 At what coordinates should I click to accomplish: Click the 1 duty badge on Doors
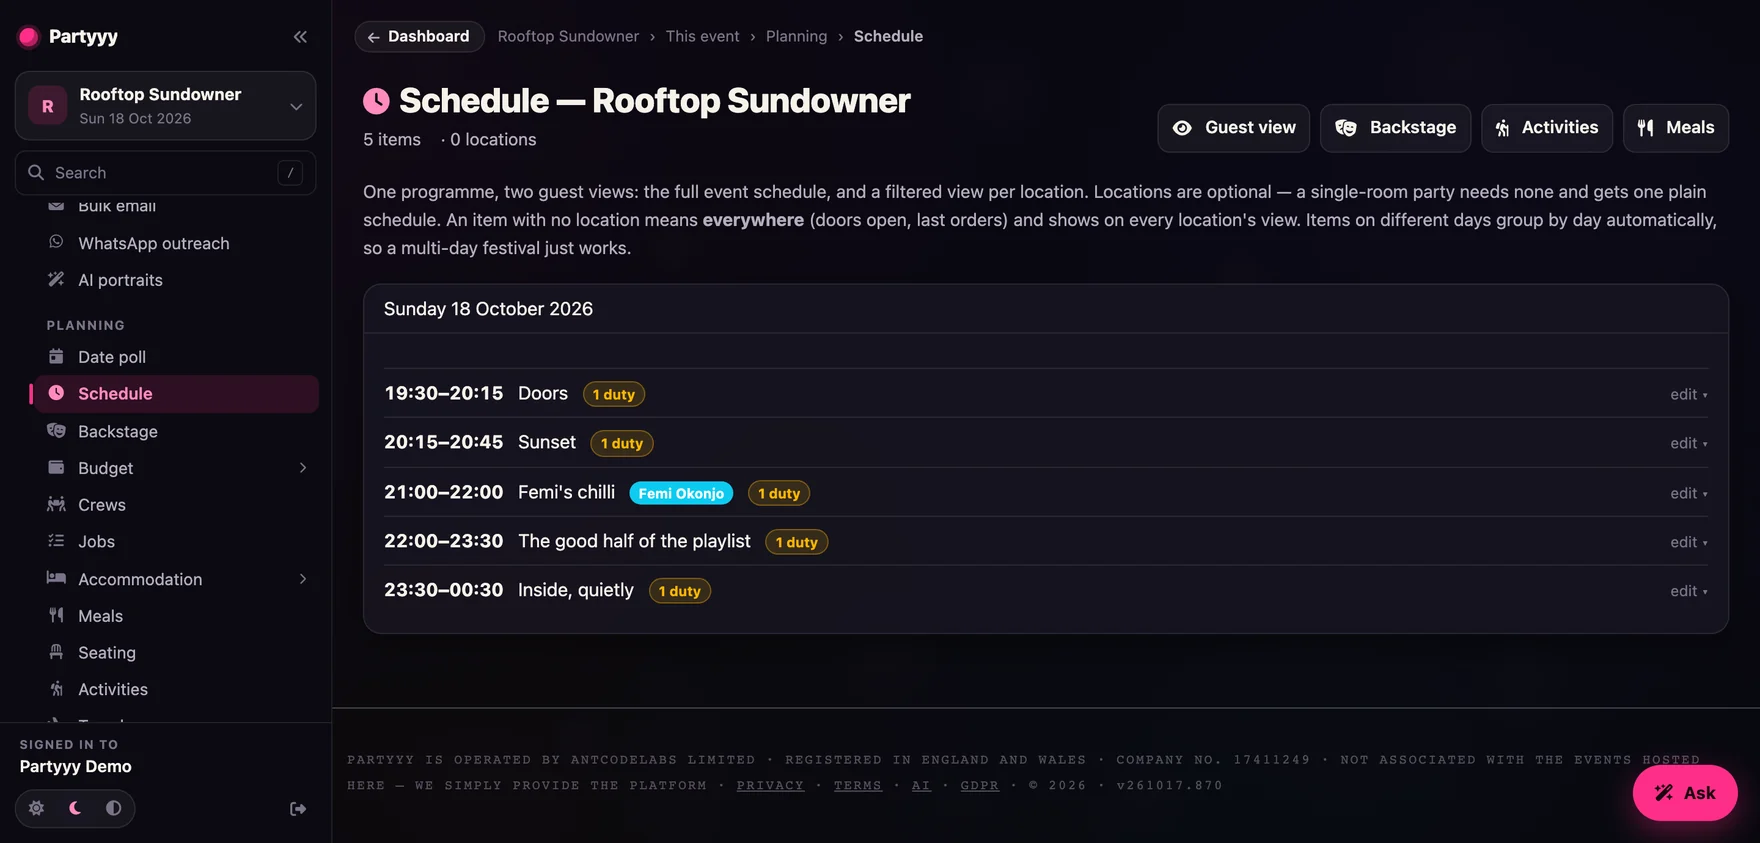[x=614, y=395]
